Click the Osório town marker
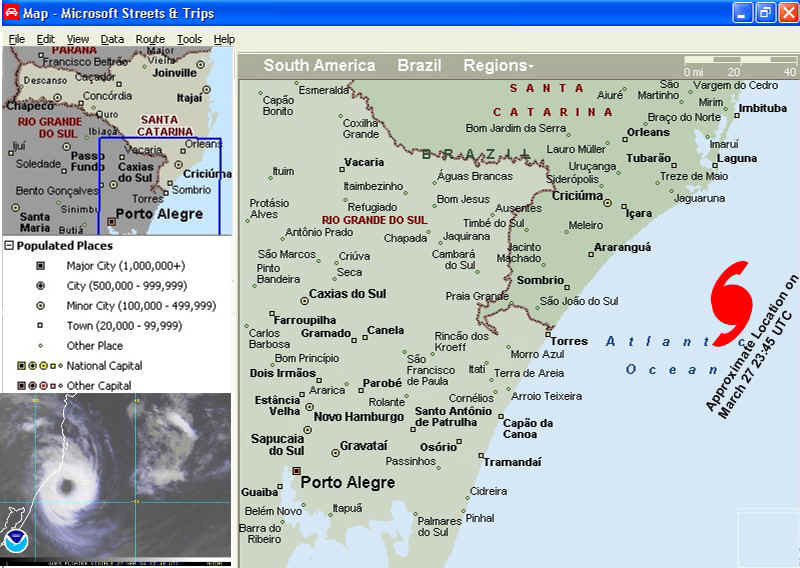This screenshot has height=568, width=800. [x=459, y=441]
